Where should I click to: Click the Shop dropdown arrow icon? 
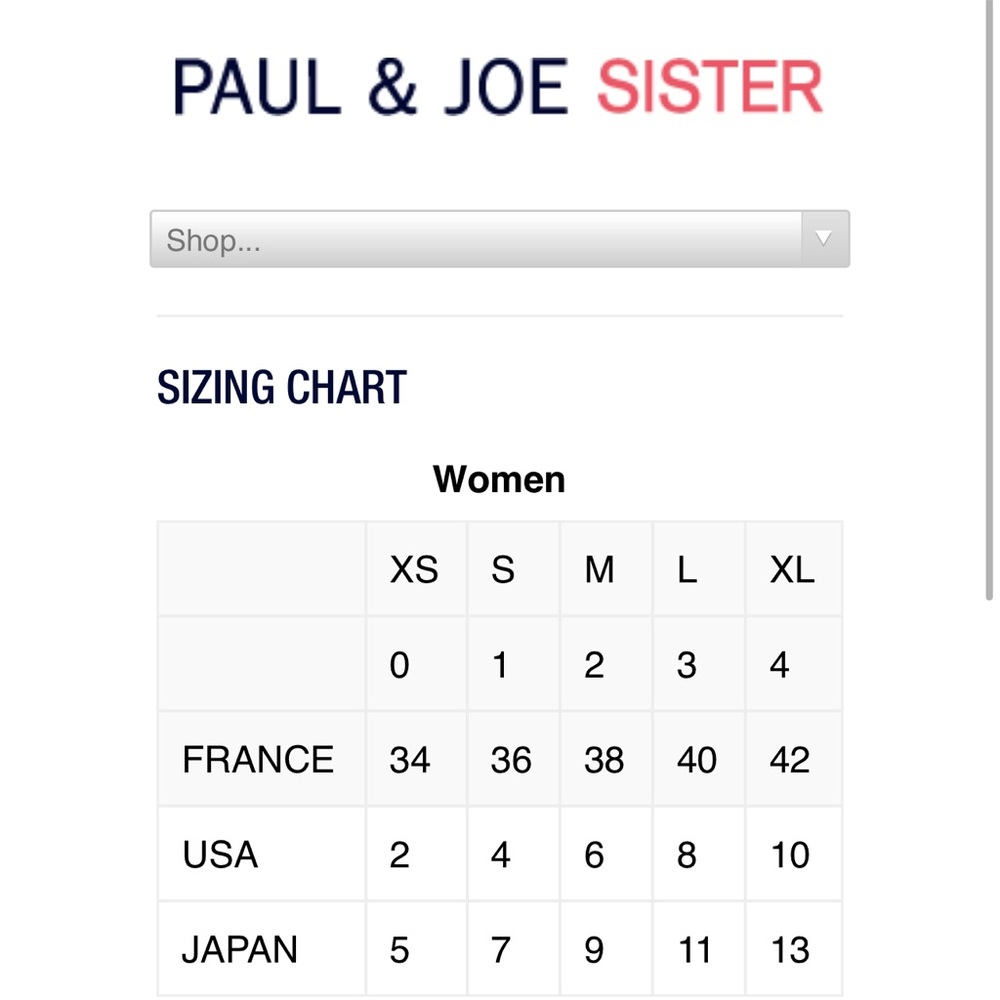coord(823,239)
